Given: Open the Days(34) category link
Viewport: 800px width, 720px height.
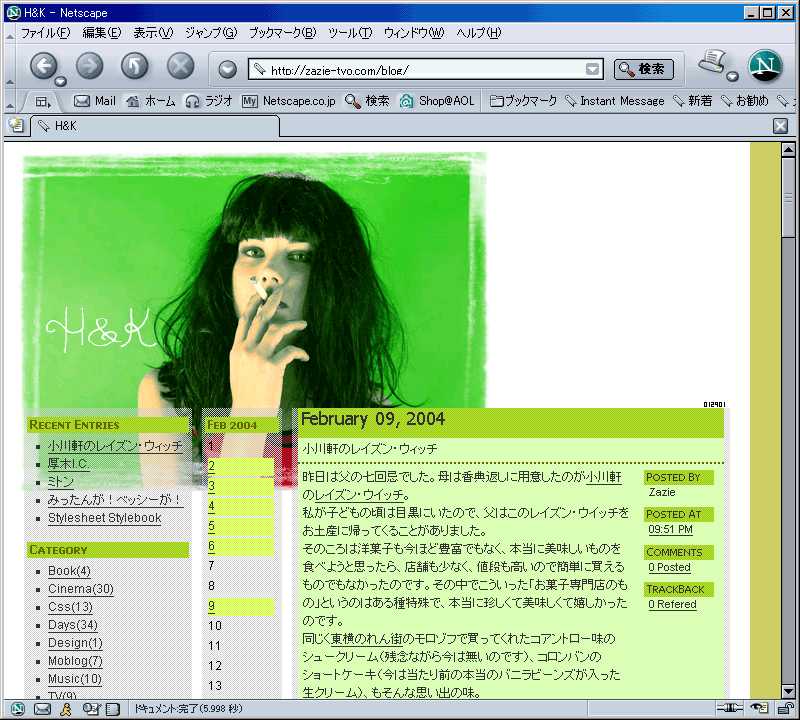Looking at the screenshot, I should tap(73, 625).
